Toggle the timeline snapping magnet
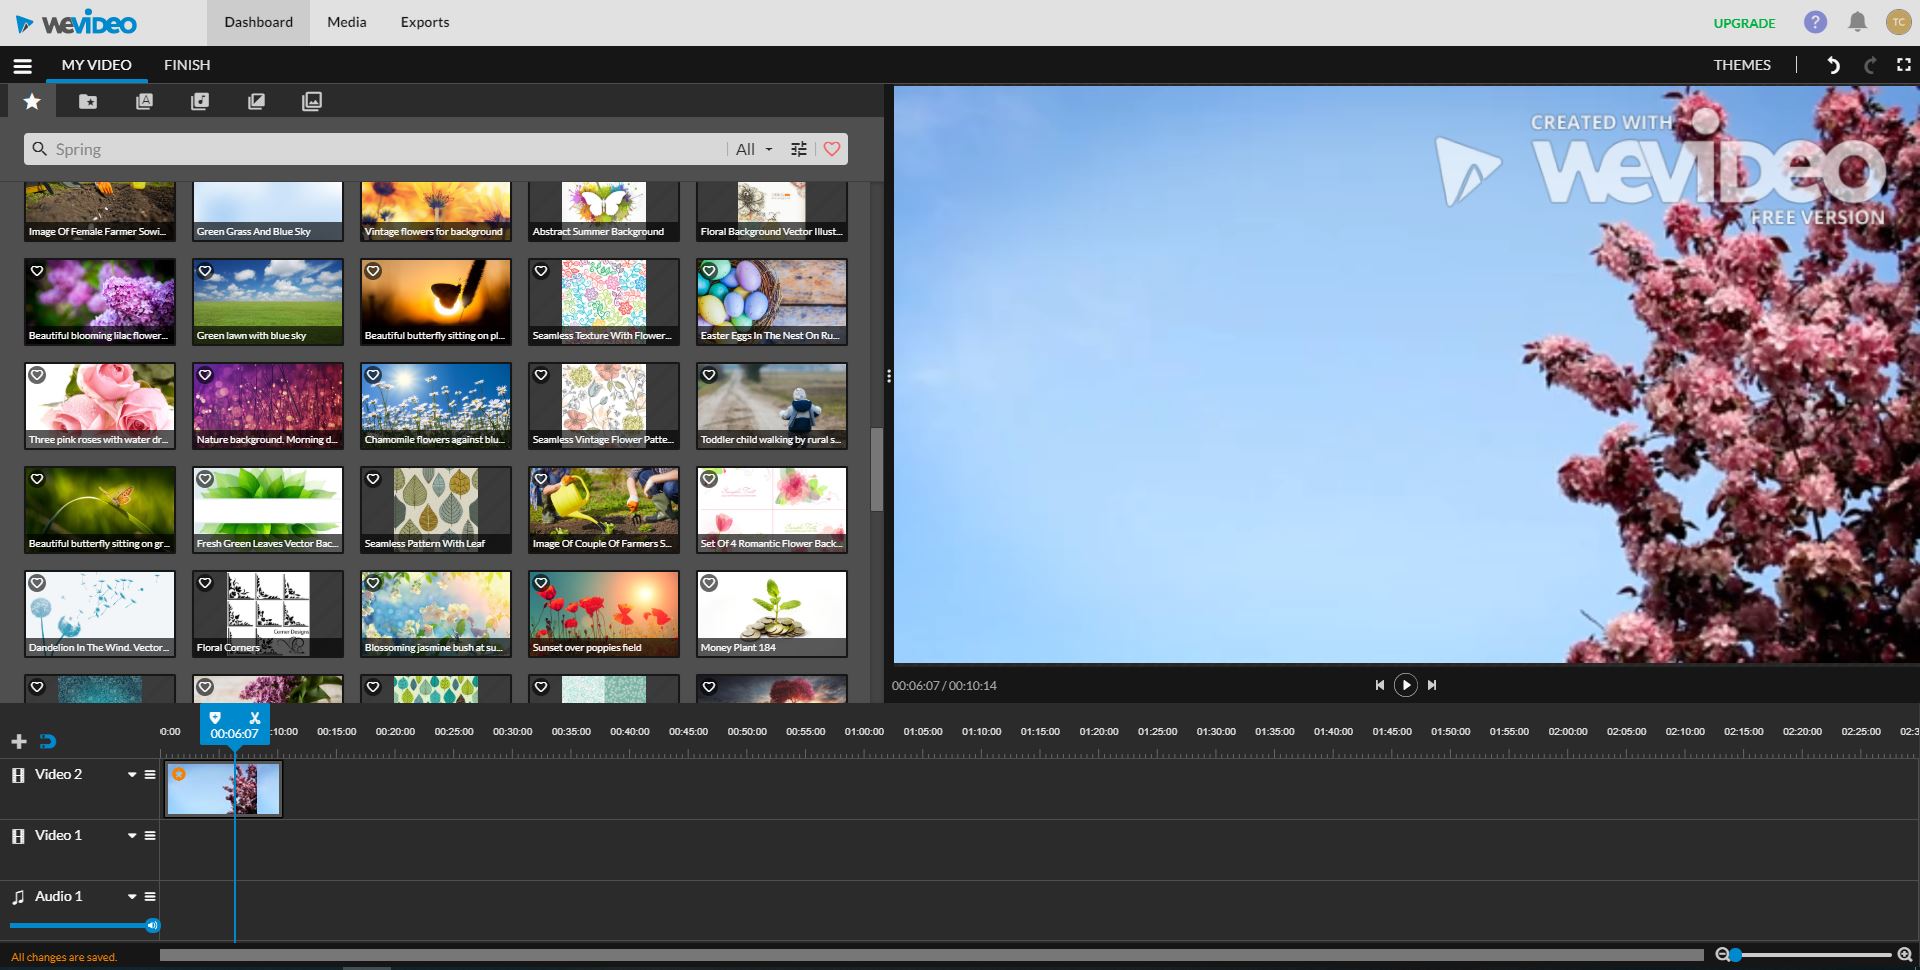 (x=47, y=741)
